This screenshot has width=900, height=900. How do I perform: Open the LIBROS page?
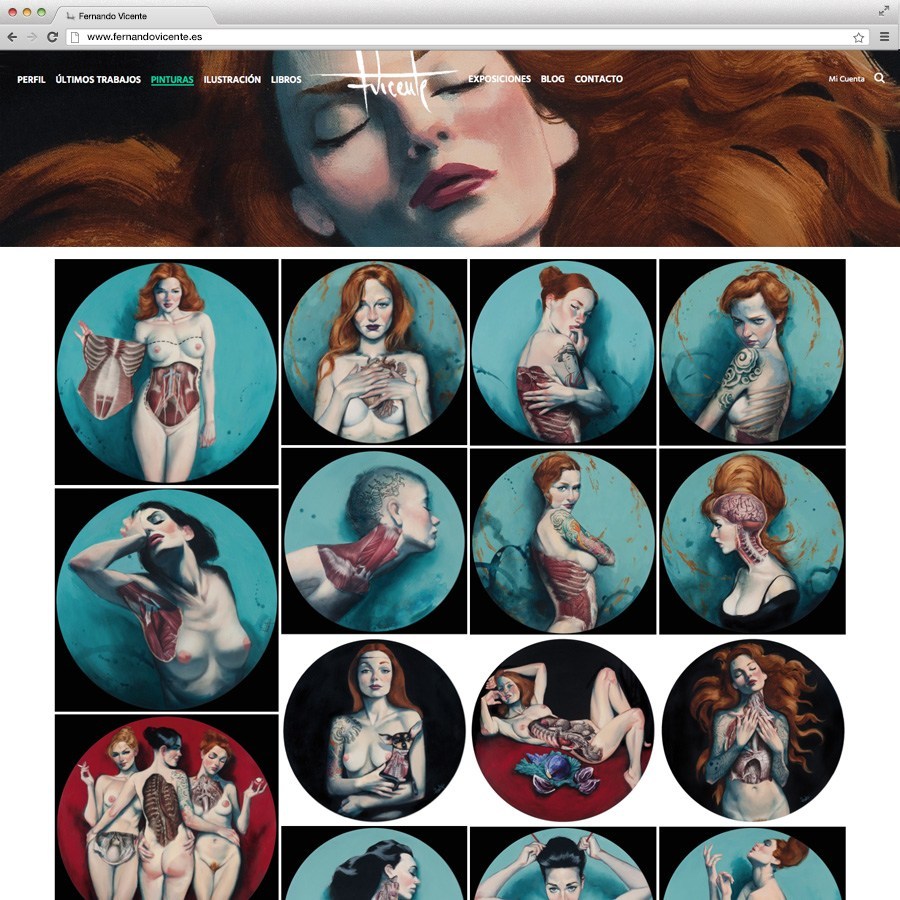[286, 79]
